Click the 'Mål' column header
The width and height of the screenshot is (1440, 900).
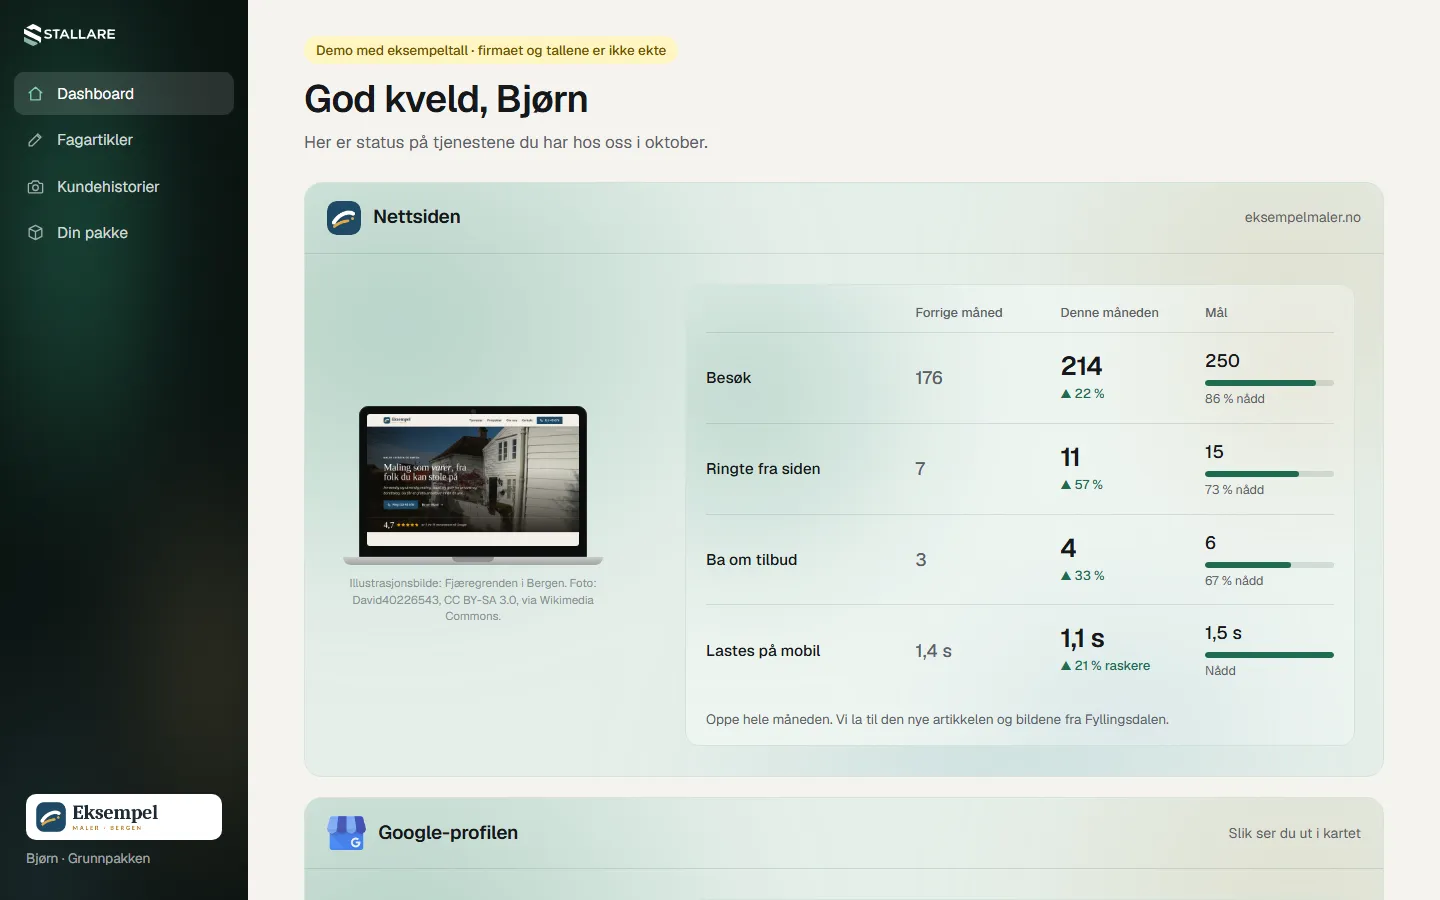click(1216, 313)
